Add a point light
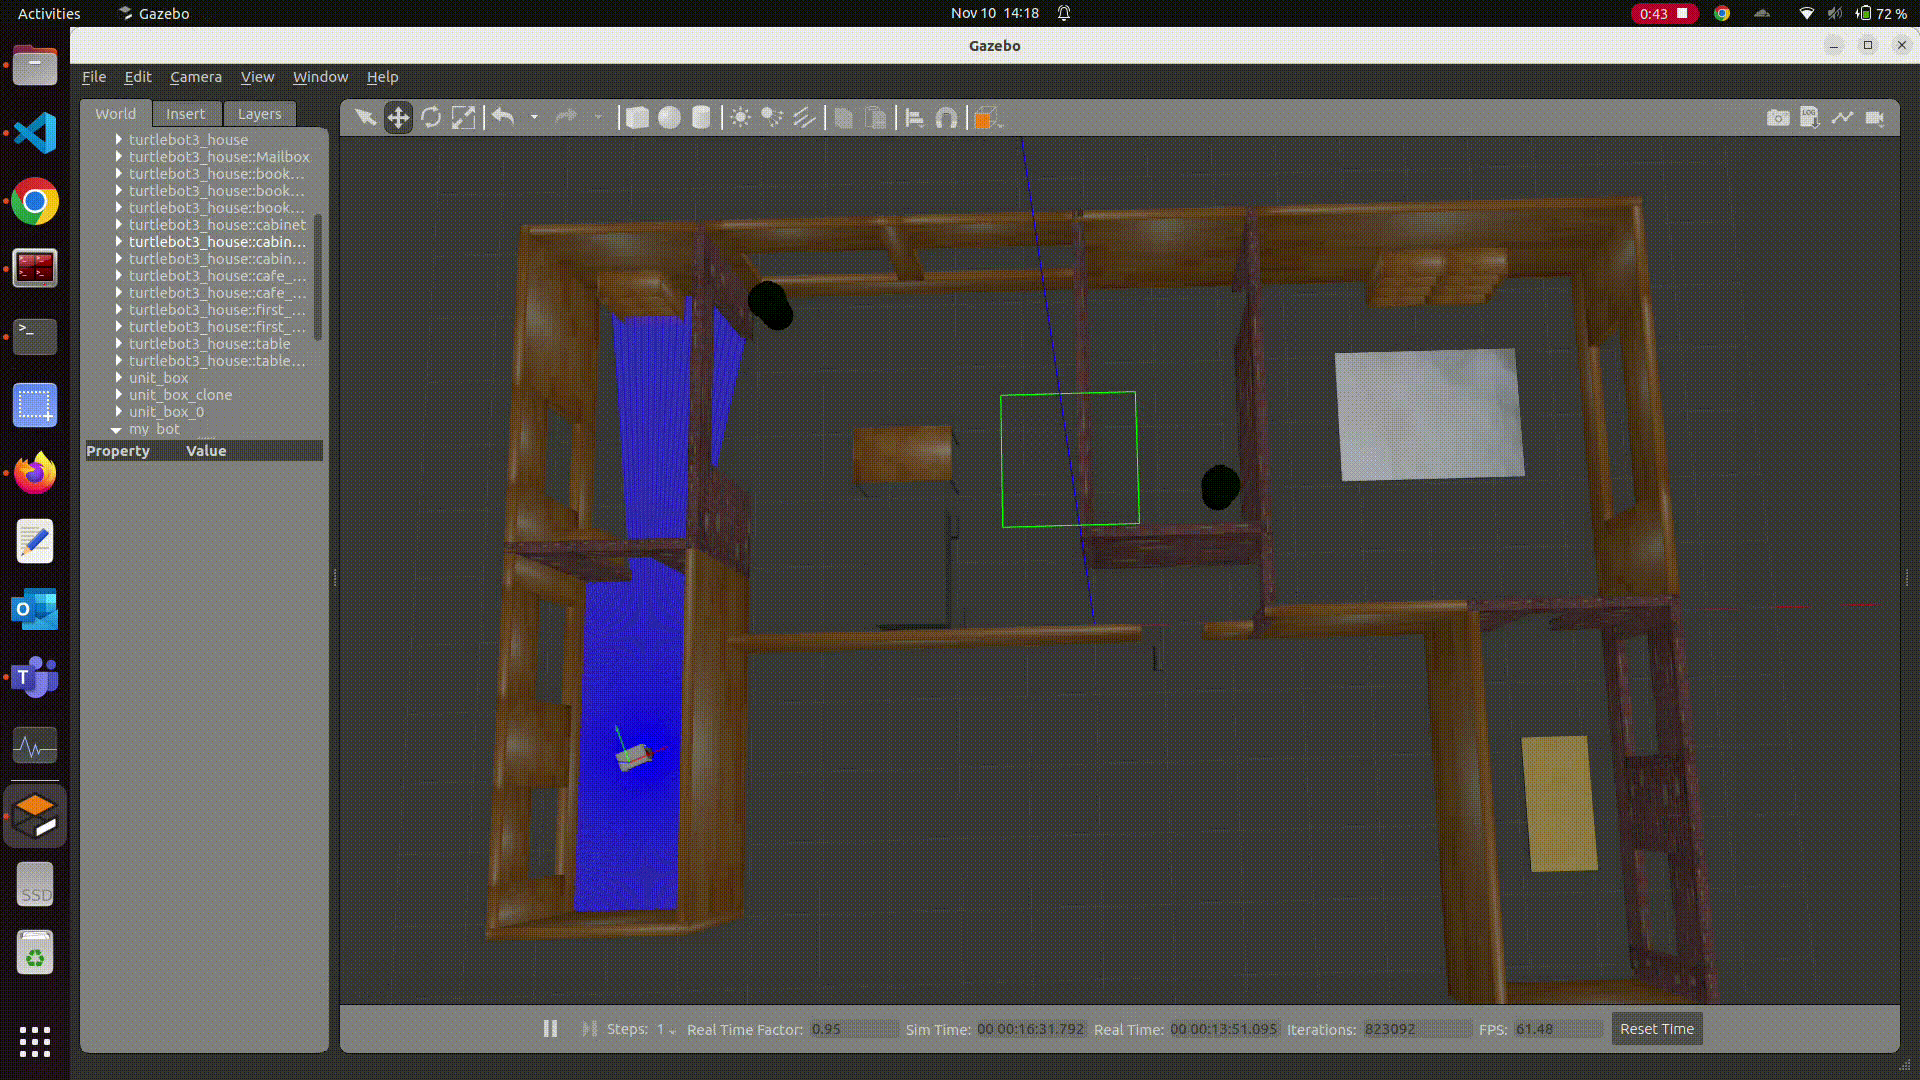The height and width of the screenshot is (1080, 1920). point(740,118)
